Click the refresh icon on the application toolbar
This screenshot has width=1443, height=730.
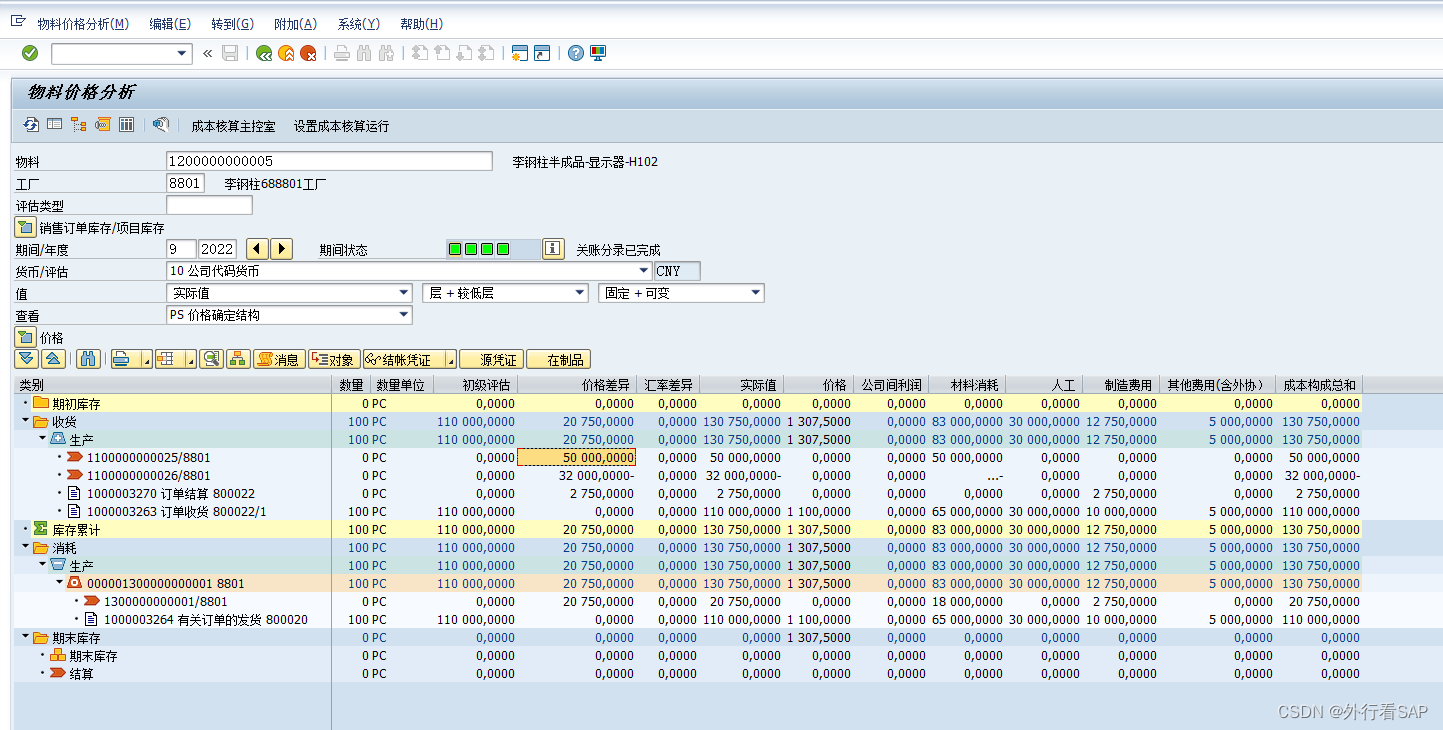pyautogui.click(x=29, y=124)
